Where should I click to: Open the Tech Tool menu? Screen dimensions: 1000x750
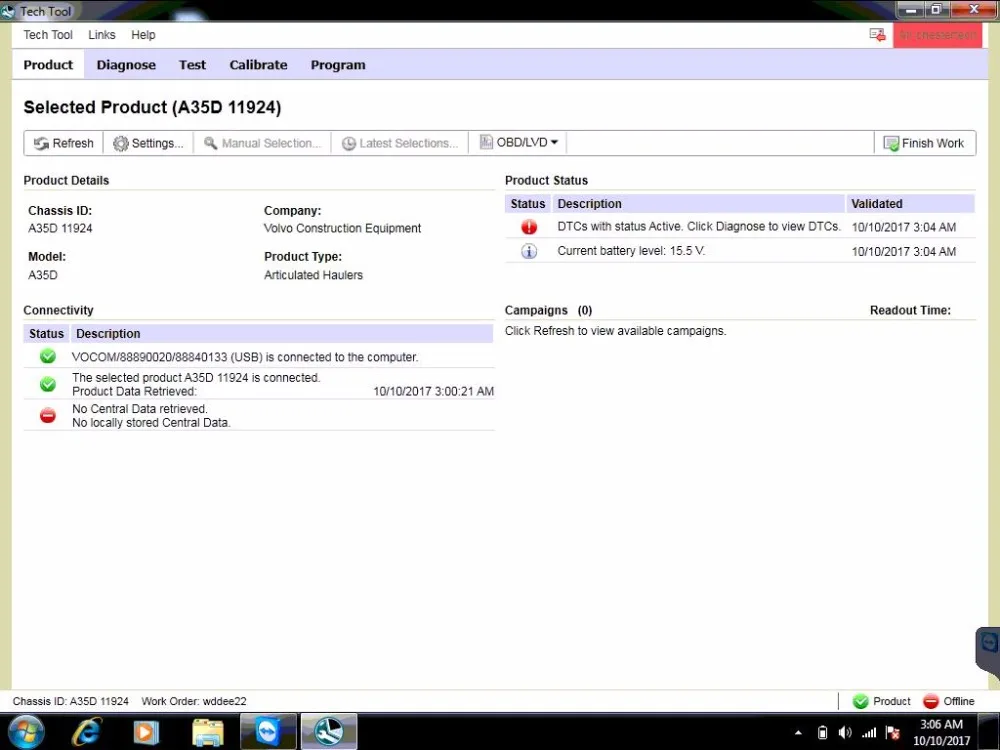48,35
